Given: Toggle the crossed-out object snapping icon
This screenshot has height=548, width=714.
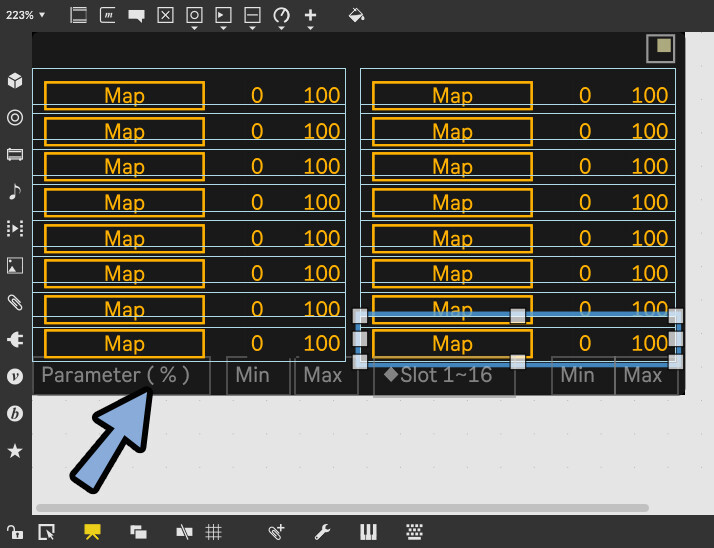Looking at the screenshot, I should click(x=184, y=532).
